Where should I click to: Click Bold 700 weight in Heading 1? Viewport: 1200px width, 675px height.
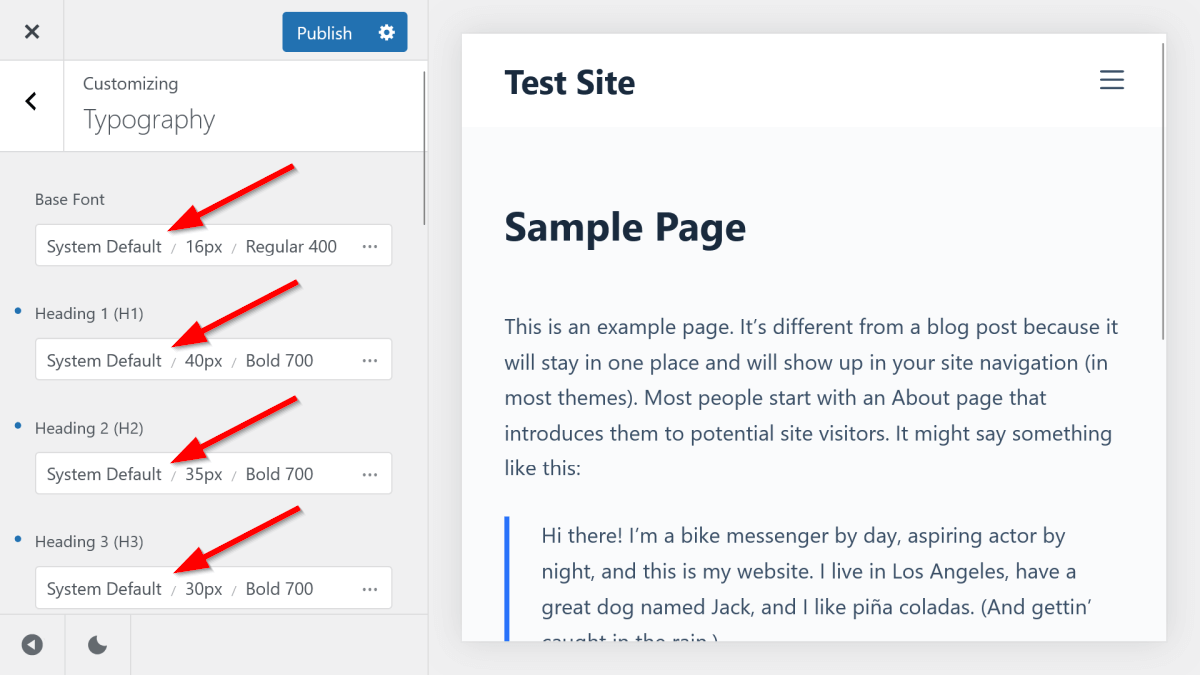279,360
